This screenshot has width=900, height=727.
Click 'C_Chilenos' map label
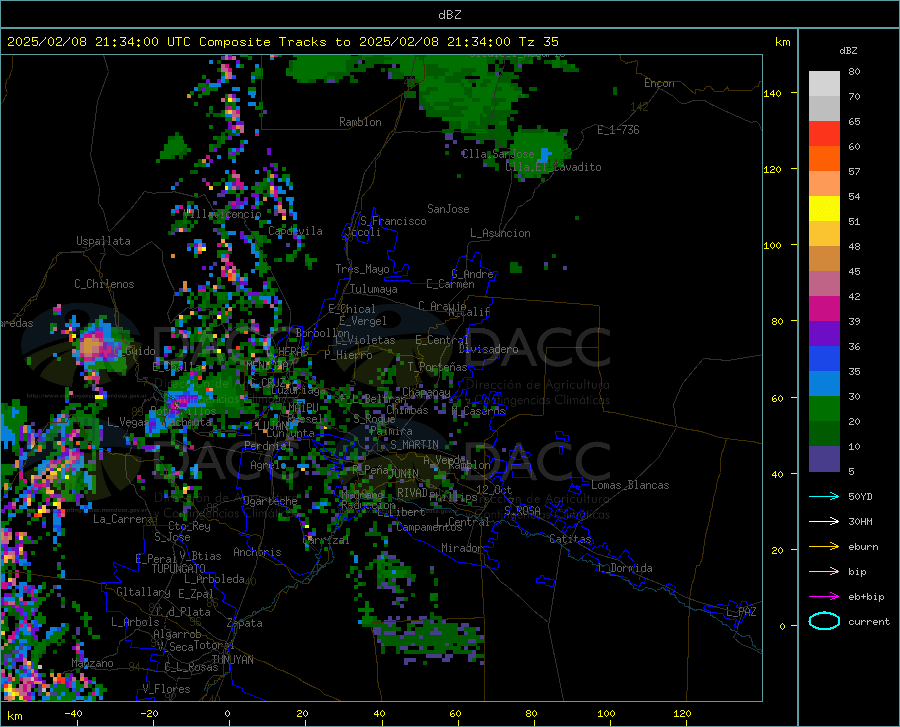104,284
